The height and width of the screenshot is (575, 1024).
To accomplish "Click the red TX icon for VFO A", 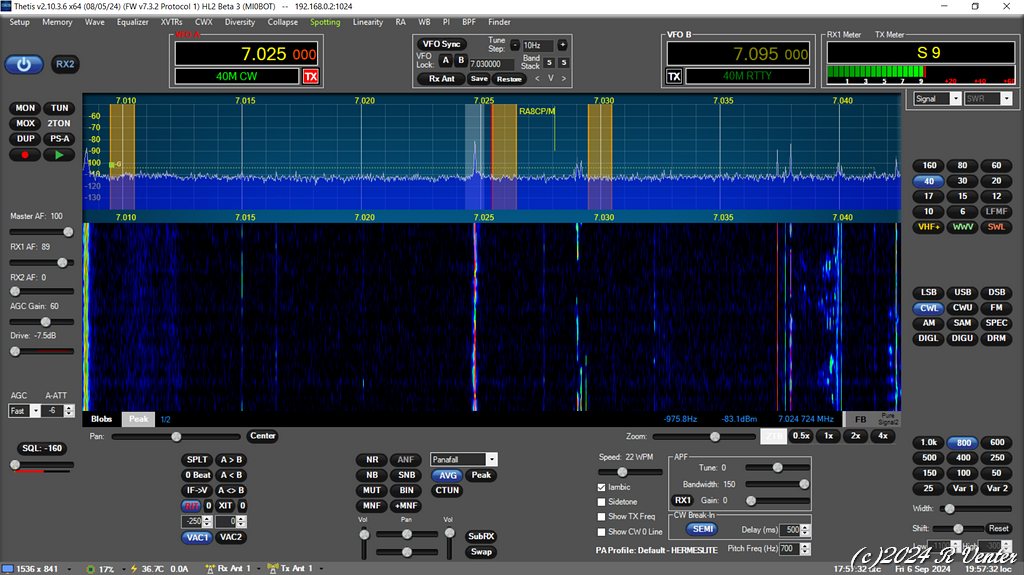I will tap(311, 76).
